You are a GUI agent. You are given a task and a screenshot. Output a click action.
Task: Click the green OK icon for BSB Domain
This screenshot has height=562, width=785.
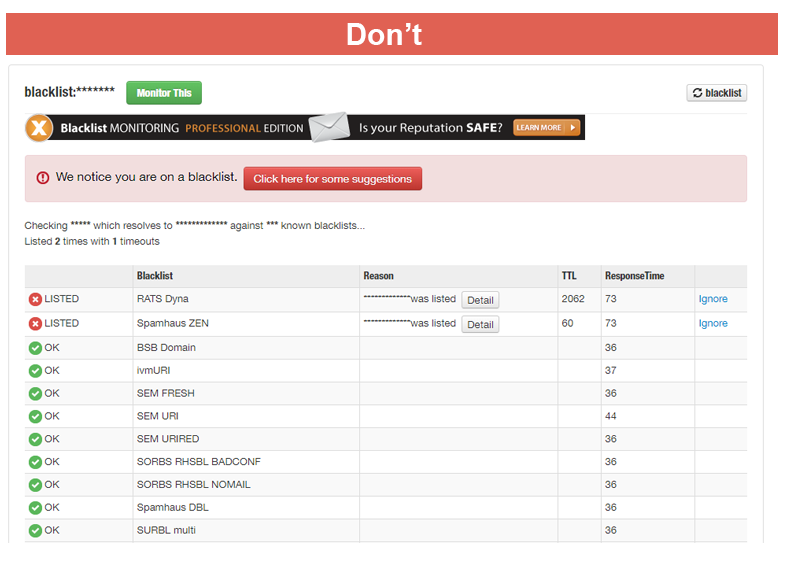(35, 348)
